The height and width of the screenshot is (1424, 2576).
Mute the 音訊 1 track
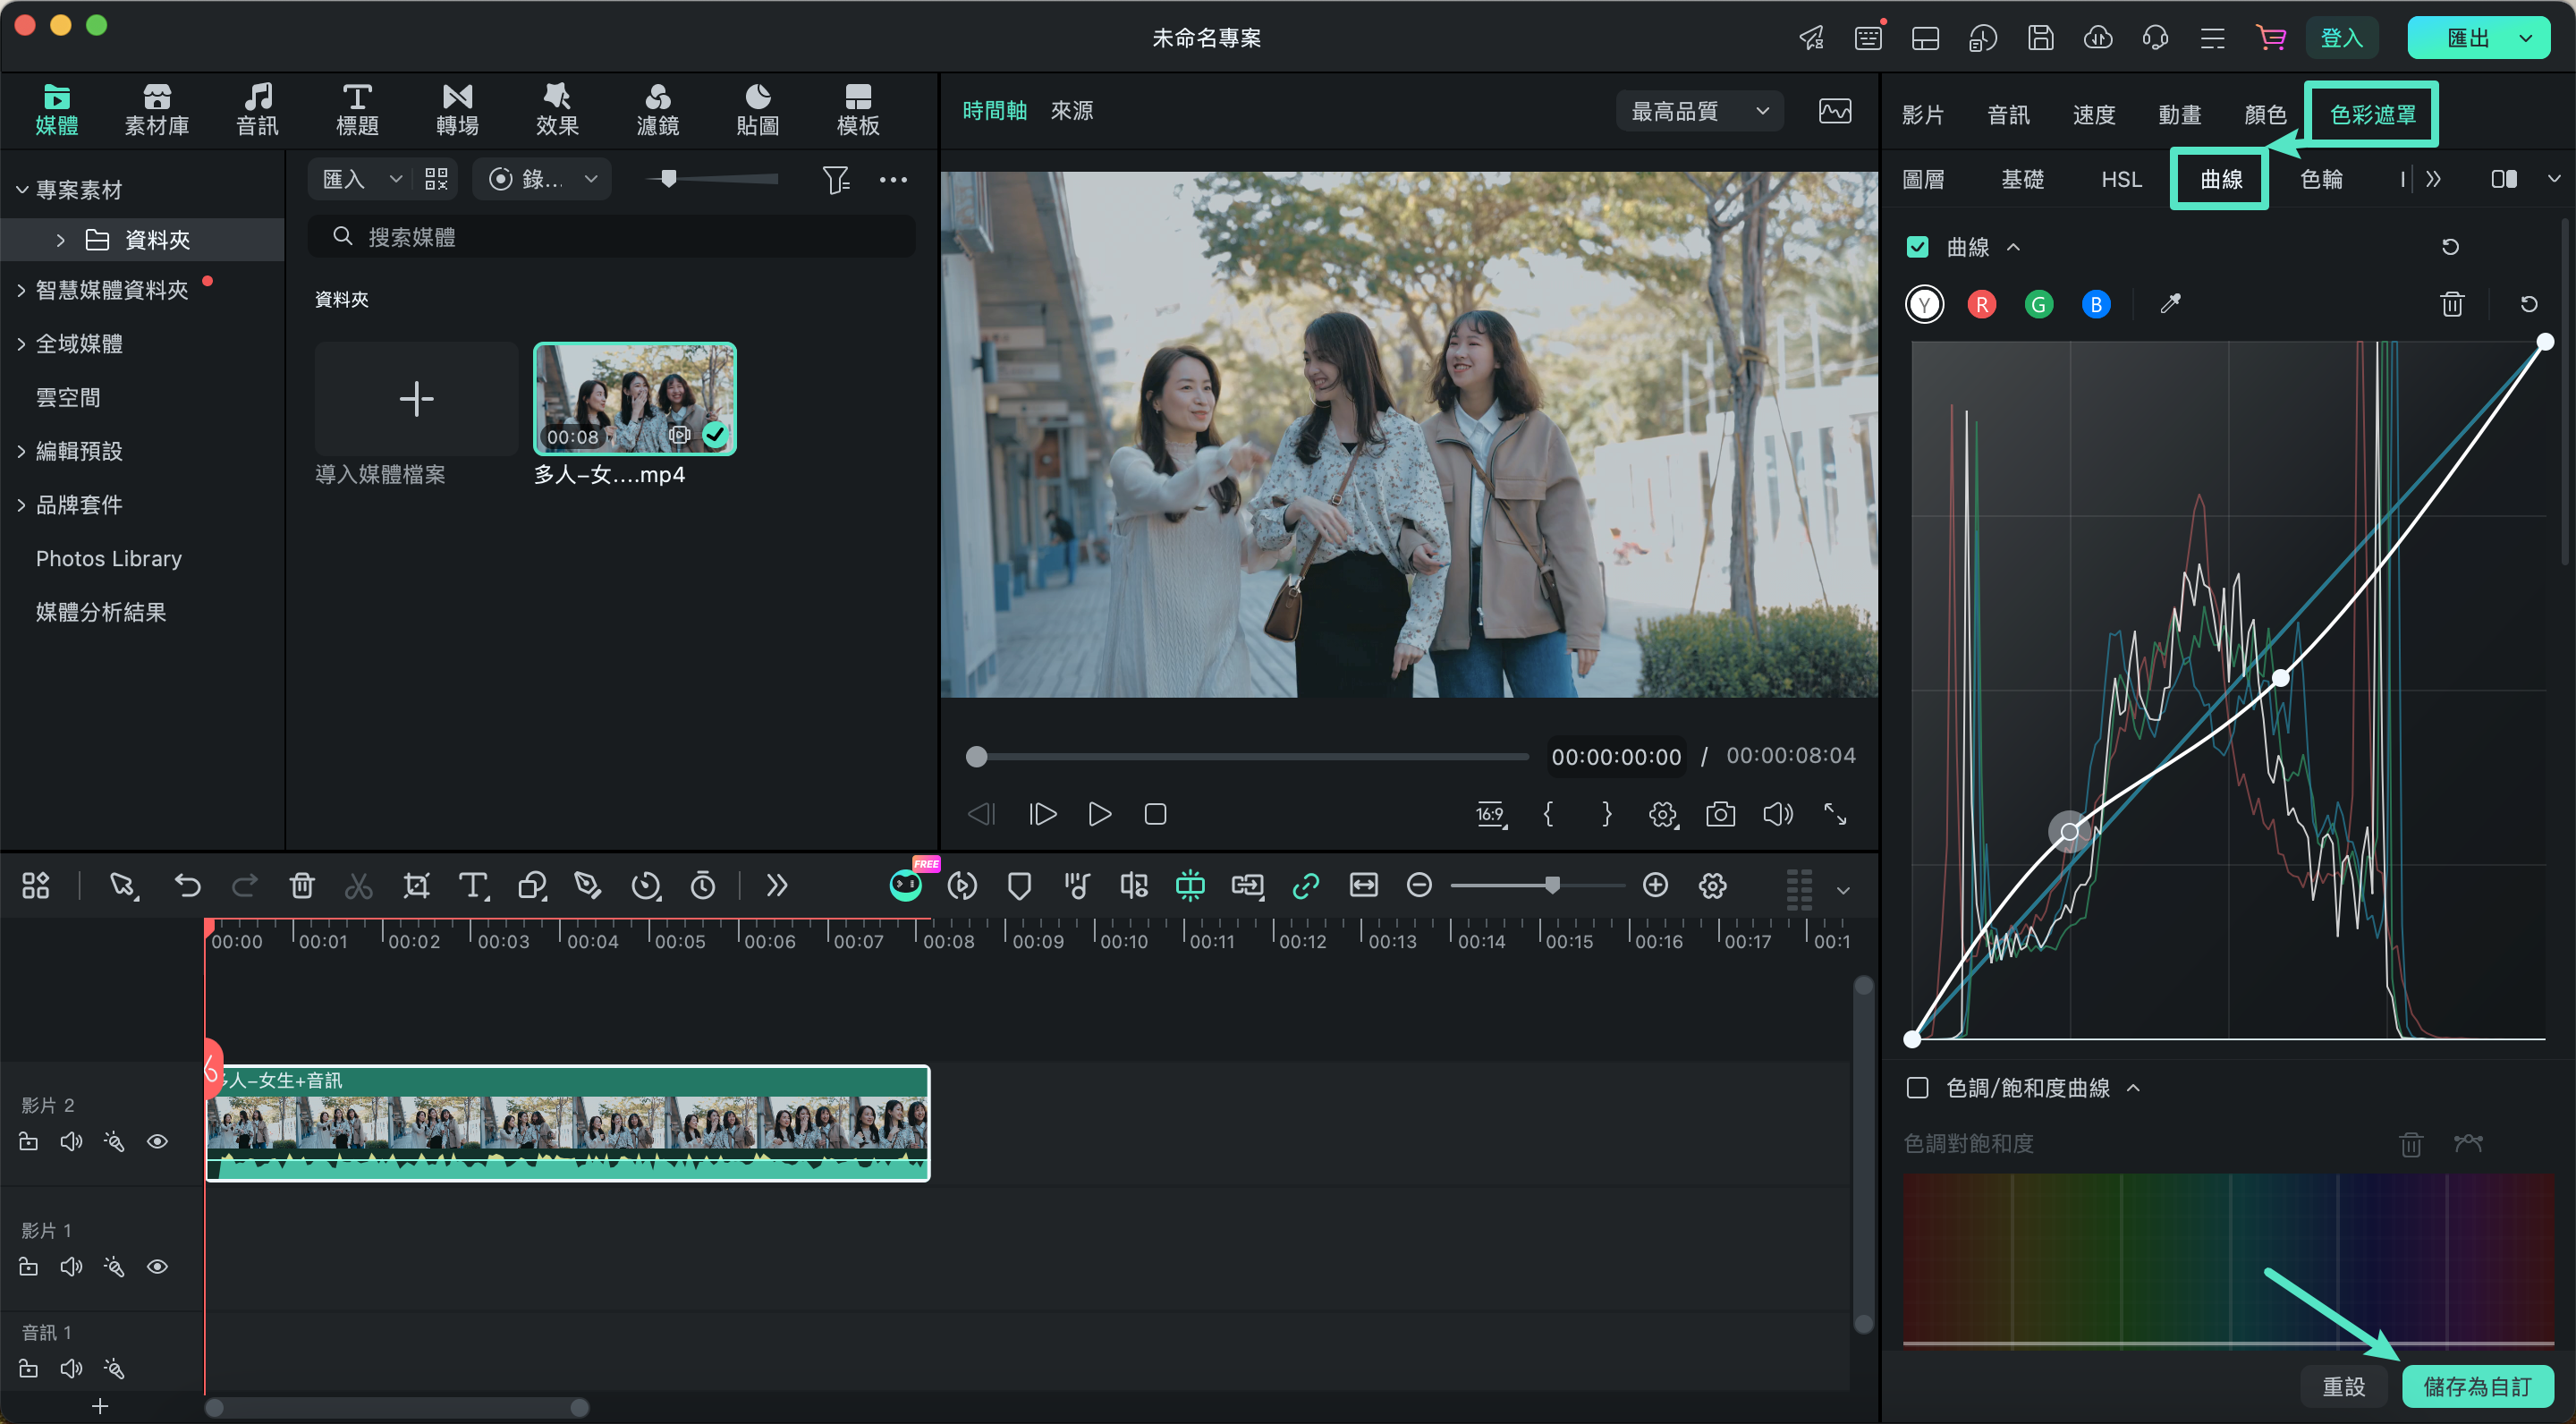coord(71,1368)
